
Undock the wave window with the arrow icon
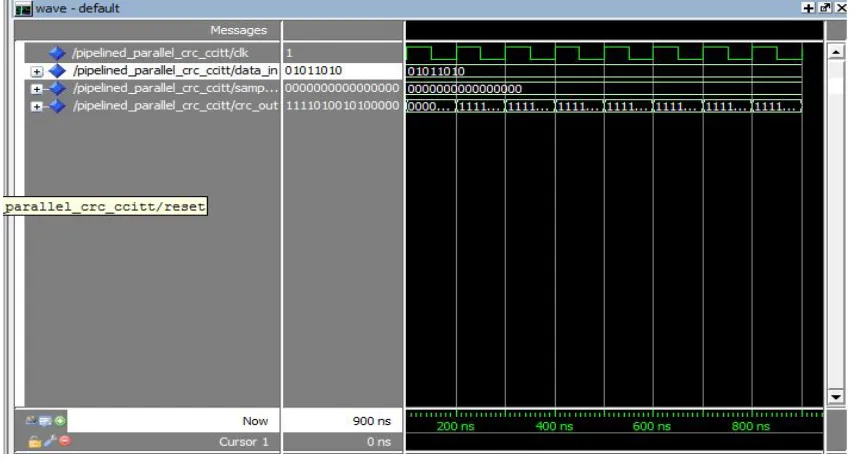coord(825,8)
